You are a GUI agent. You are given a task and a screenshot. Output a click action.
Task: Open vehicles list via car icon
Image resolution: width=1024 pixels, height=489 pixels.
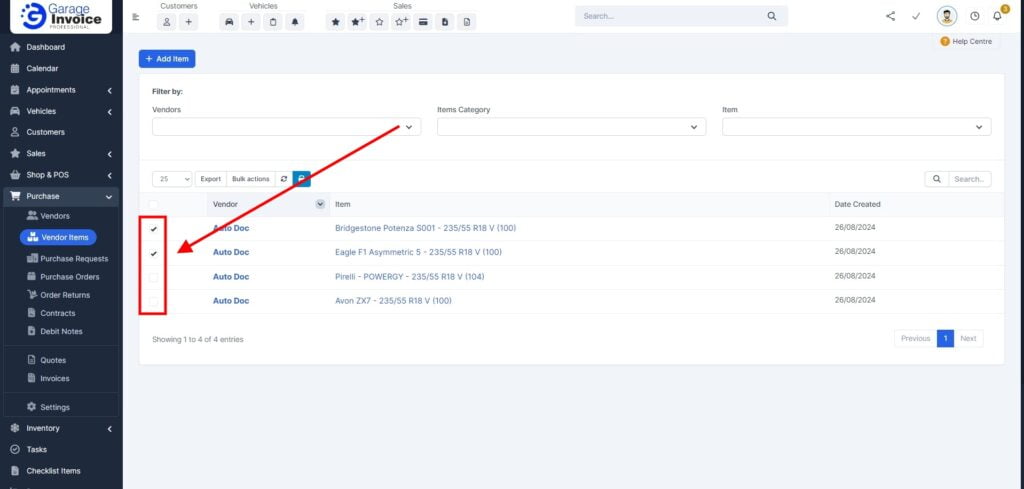229,22
